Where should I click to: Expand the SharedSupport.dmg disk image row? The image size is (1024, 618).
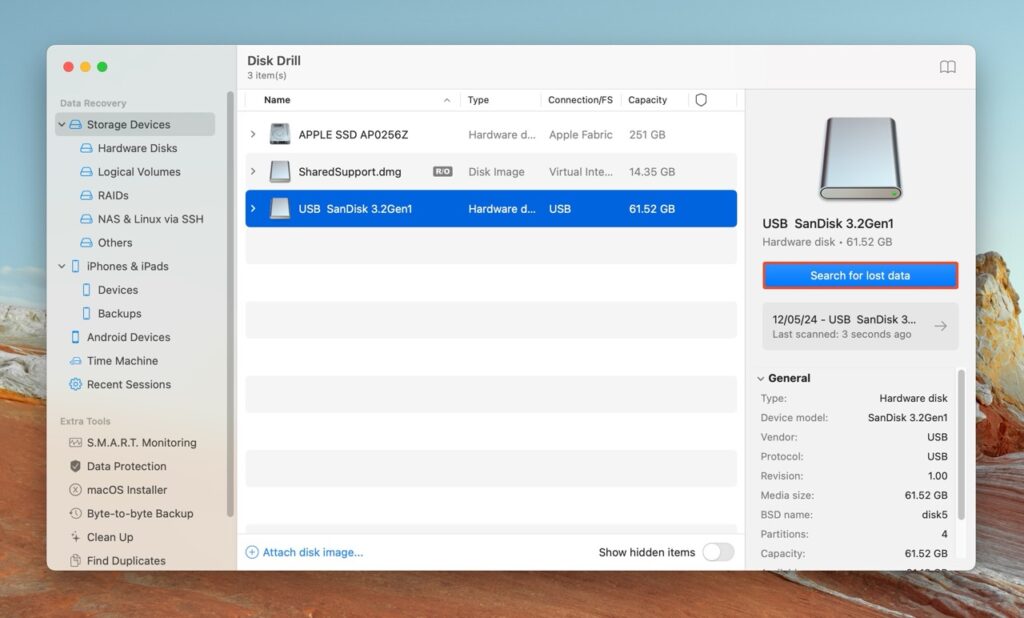(x=252, y=171)
